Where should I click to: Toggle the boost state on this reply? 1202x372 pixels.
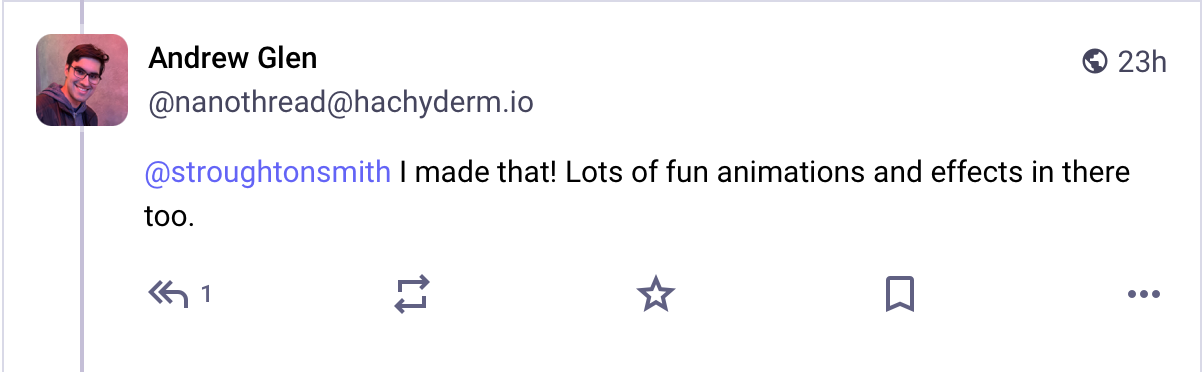coord(411,294)
